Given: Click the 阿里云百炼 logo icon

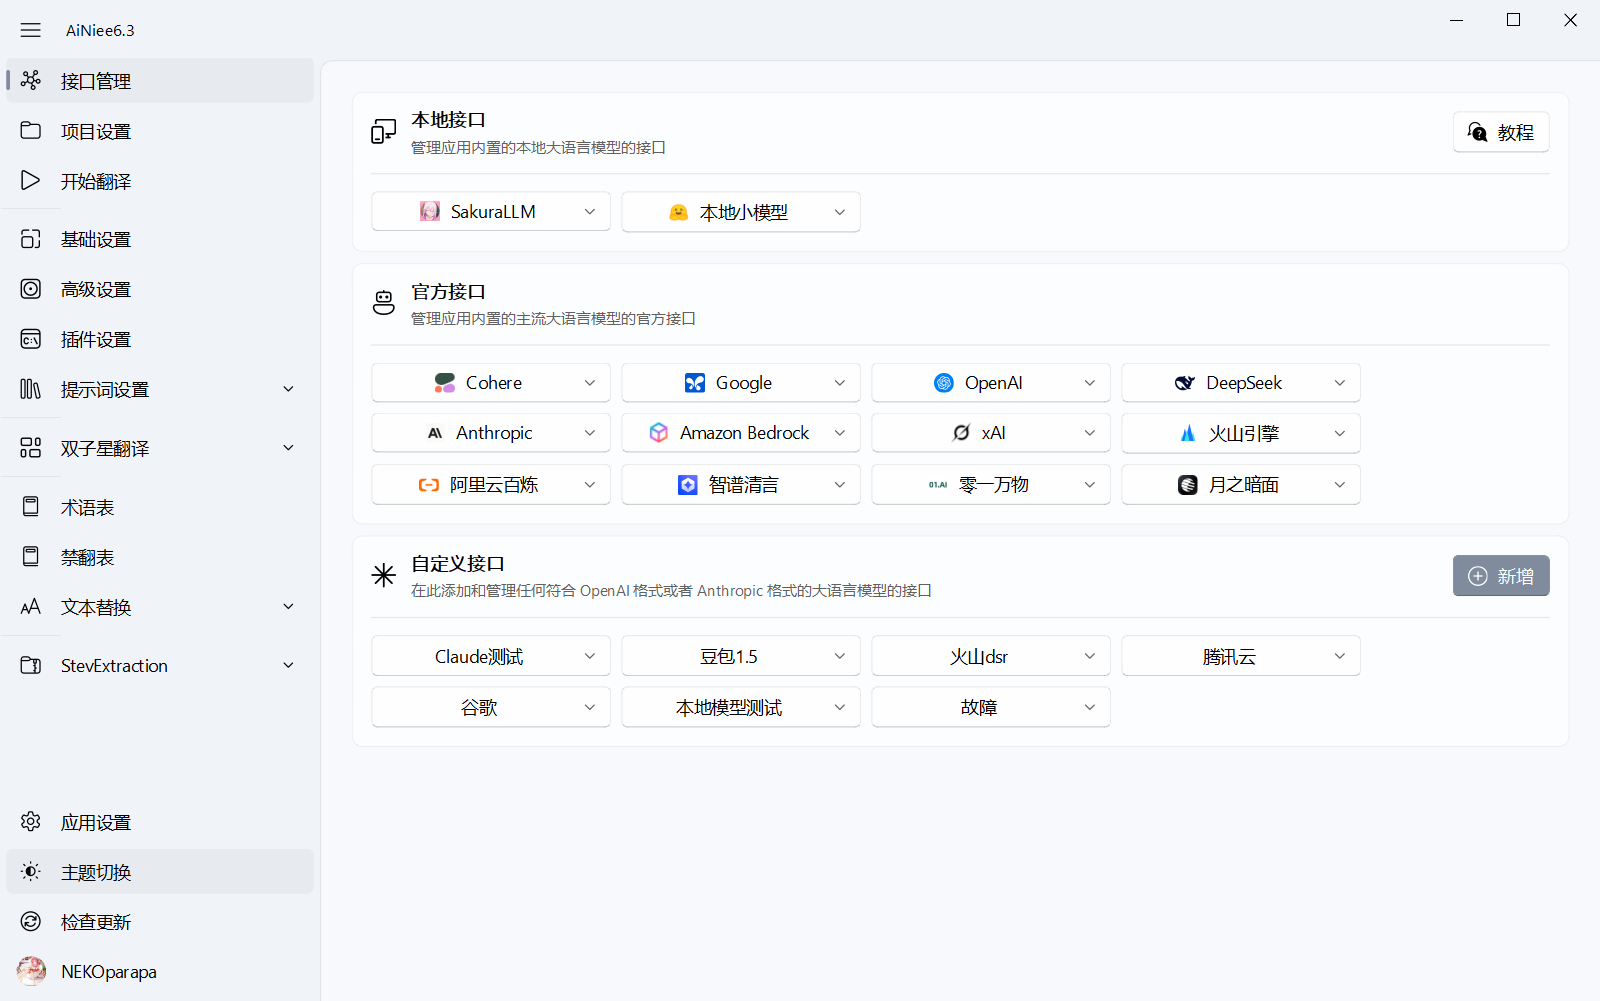Looking at the screenshot, I should pos(429,484).
